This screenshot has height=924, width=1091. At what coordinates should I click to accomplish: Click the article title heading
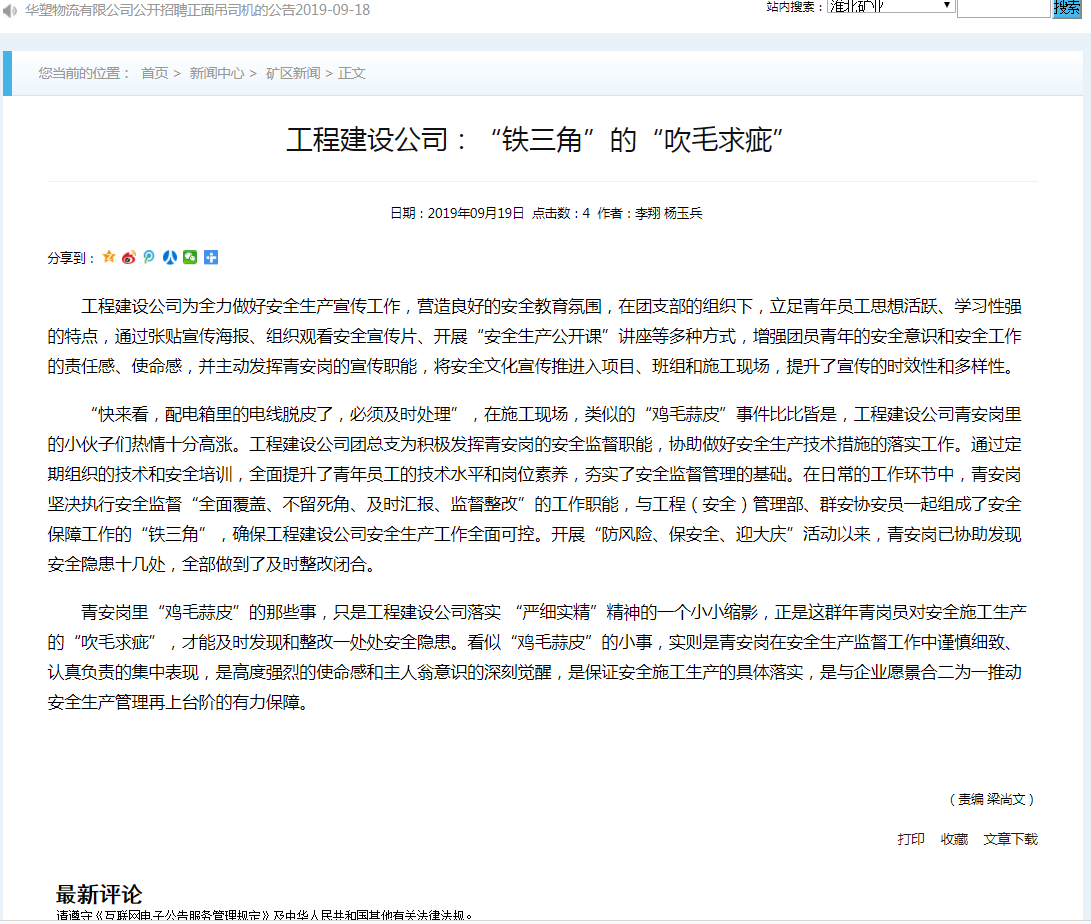click(x=534, y=139)
